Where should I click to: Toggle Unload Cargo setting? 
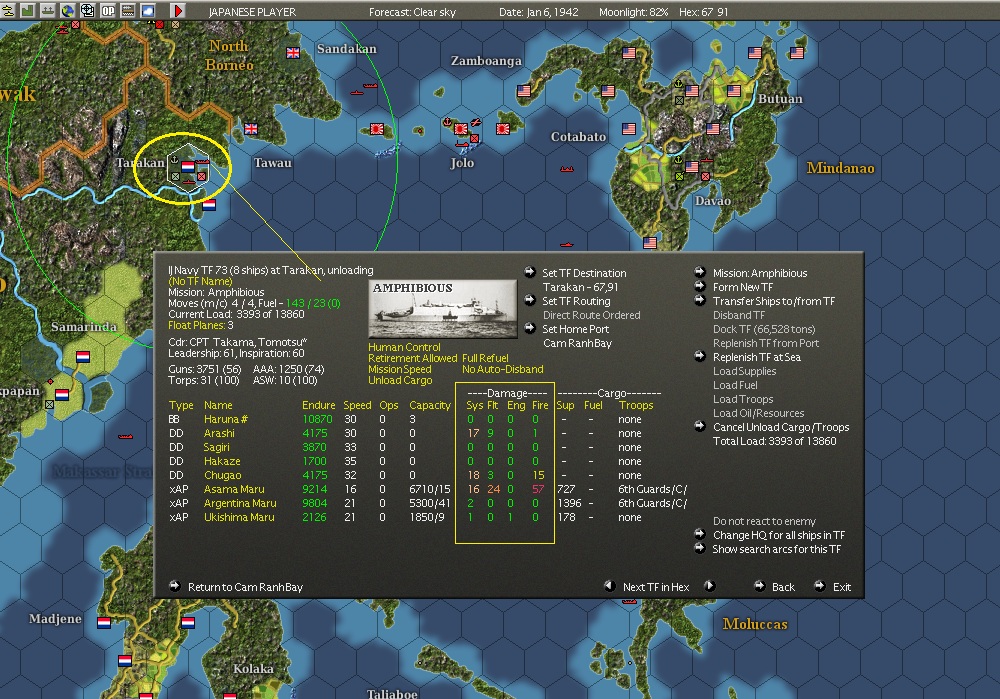[400, 380]
